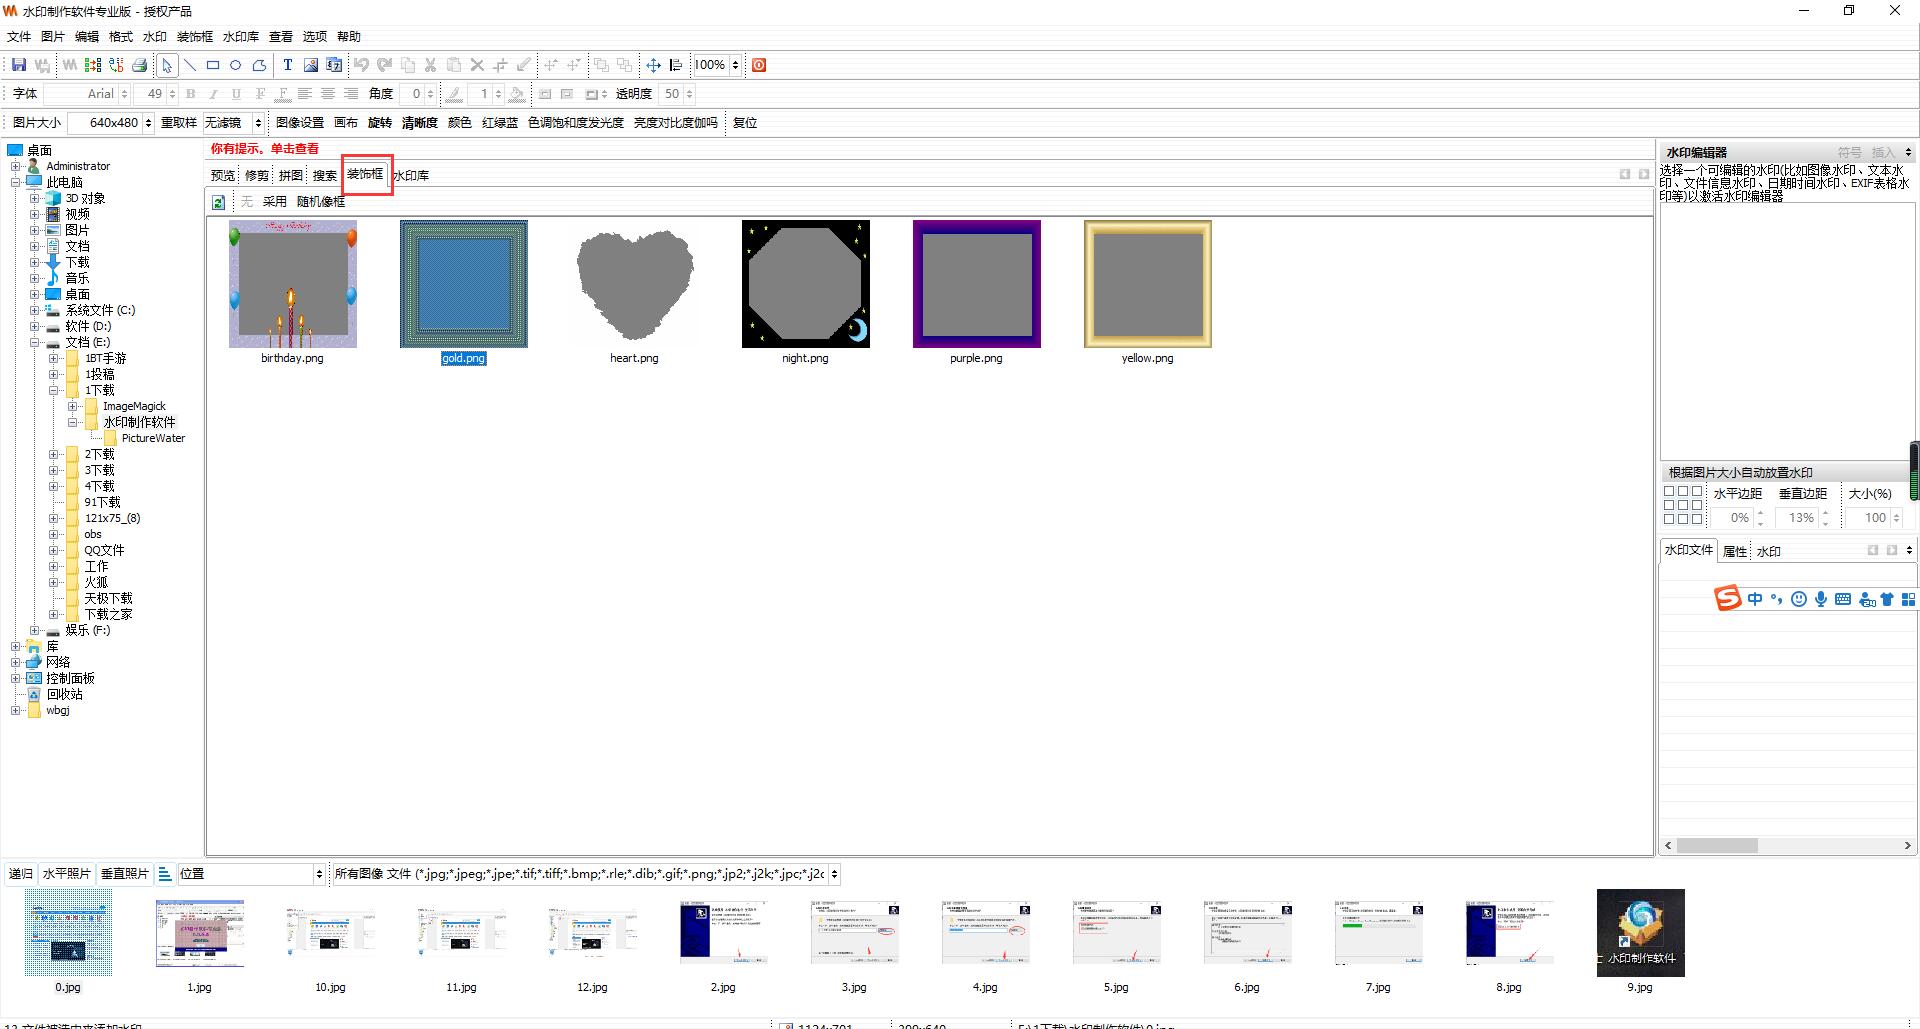The width and height of the screenshot is (1920, 1029).
Task: Toggle the top-center watermark position box
Action: tap(1683, 491)
